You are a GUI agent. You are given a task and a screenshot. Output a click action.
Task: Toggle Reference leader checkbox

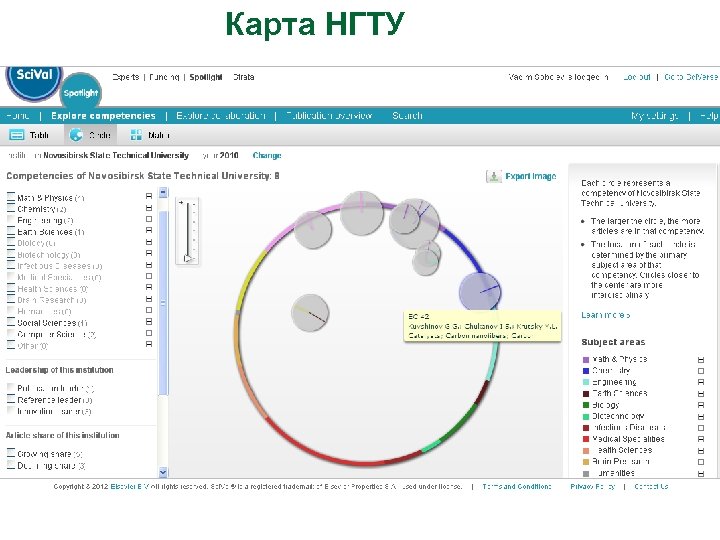click(x=11, y=399)
